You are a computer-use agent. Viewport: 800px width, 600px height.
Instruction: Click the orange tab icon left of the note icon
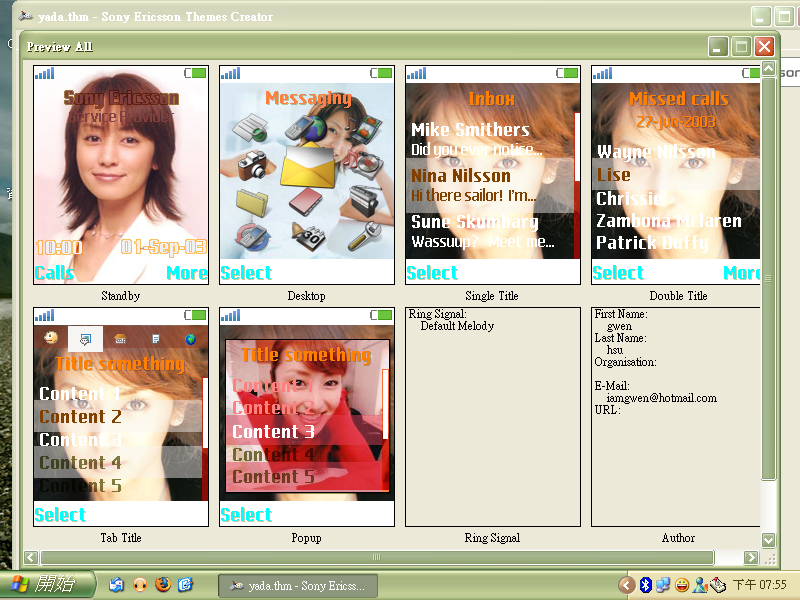point(120,339)
